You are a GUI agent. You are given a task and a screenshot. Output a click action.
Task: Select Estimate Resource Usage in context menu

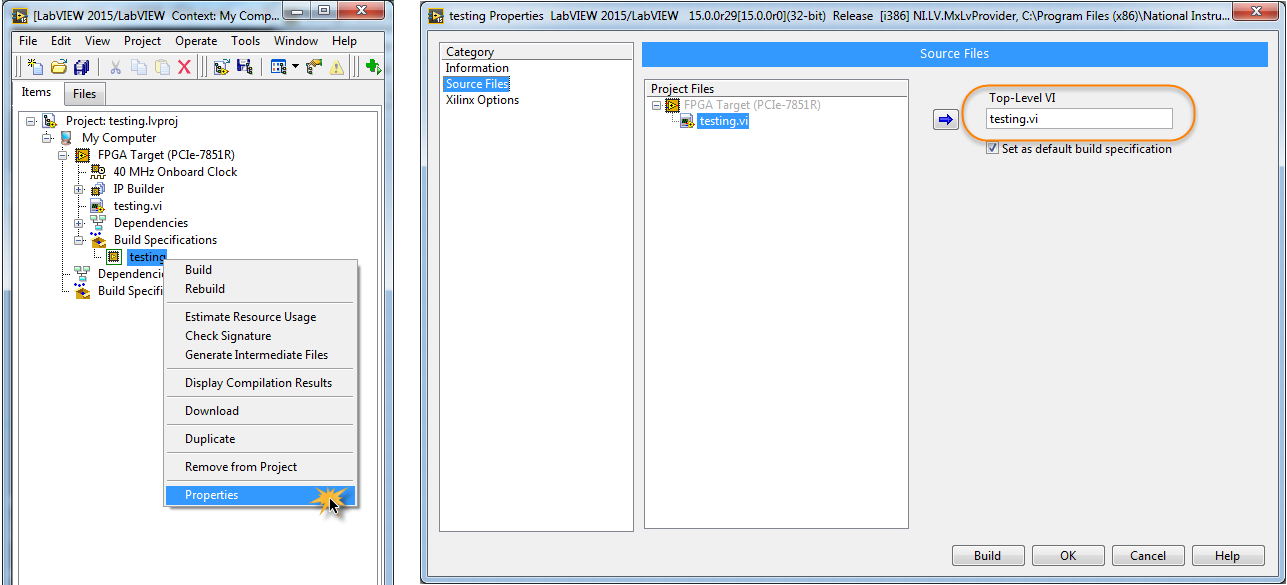point(260,317)
